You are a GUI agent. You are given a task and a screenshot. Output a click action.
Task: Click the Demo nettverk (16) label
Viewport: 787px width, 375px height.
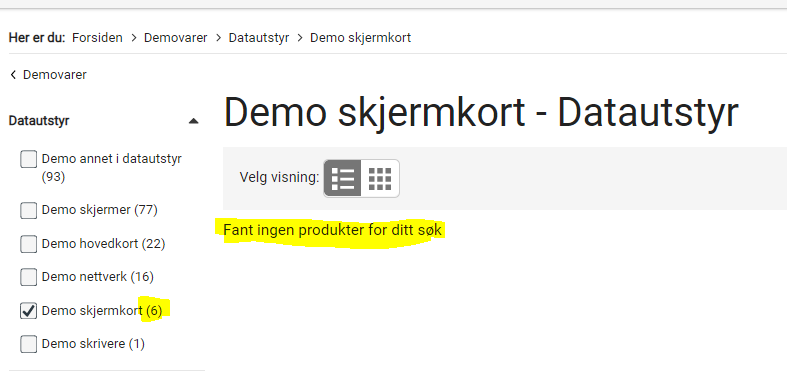[97, 277]
